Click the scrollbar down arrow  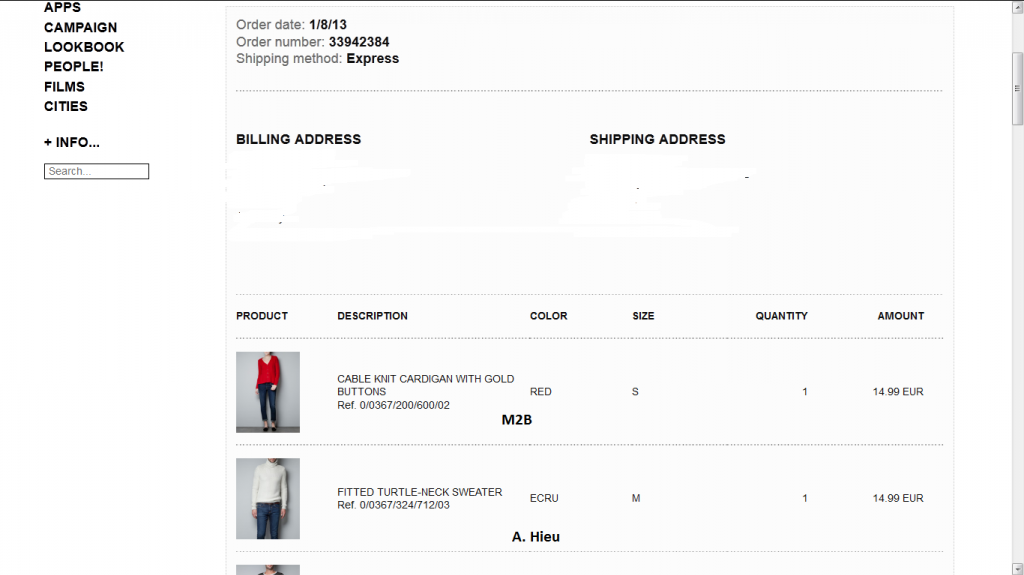(x=1016, y=567)
